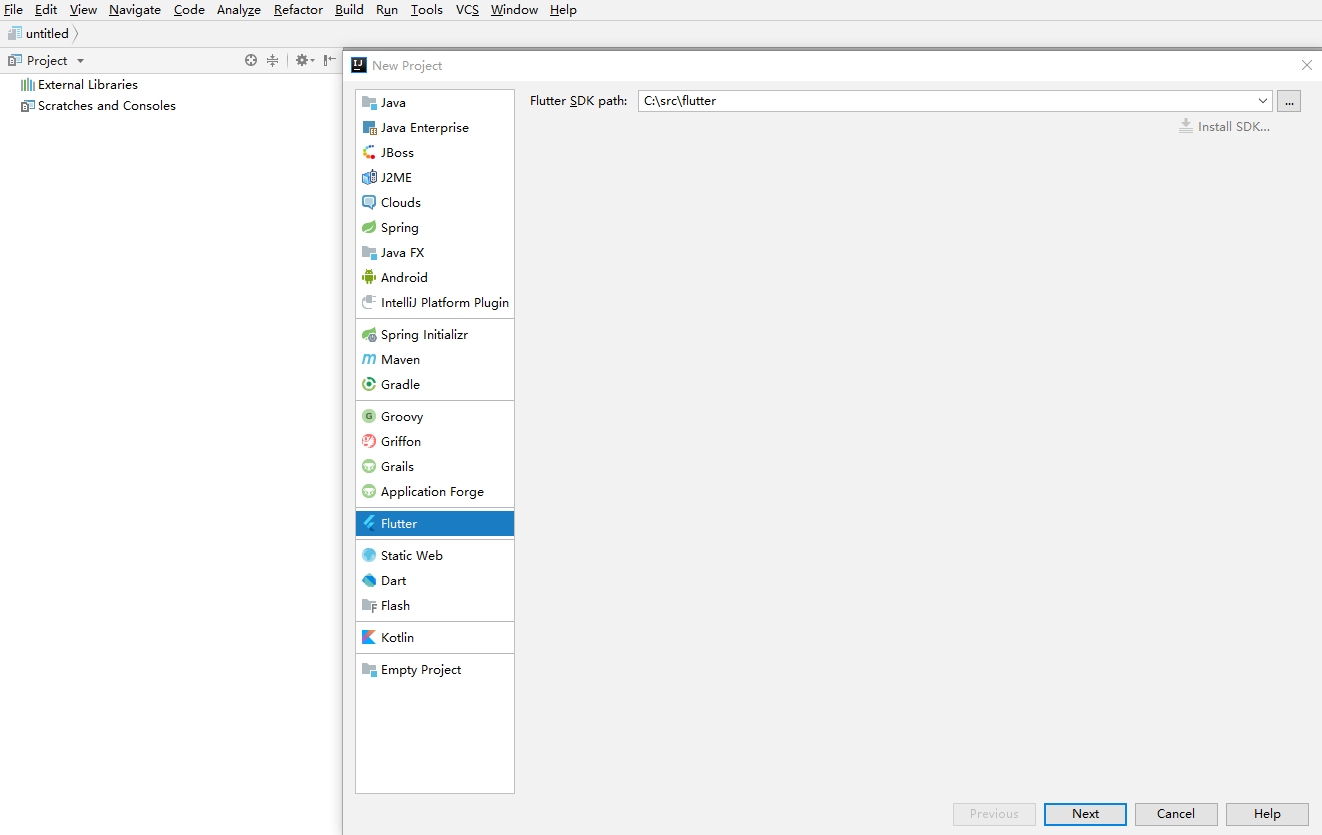Viewport: 1322px width, 835px height.
Task: Pick the Flash icon in the list
Action: (369, 606)
